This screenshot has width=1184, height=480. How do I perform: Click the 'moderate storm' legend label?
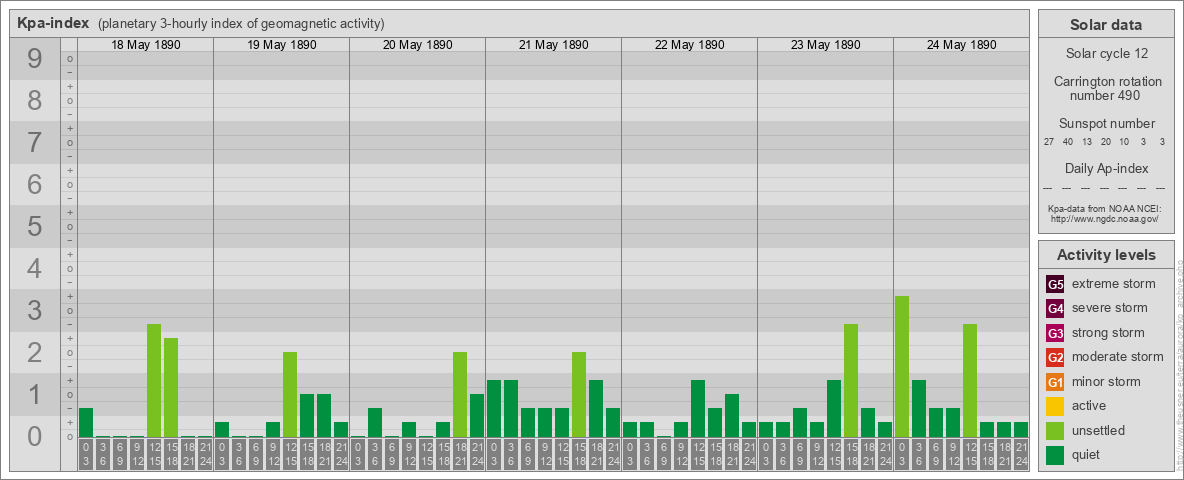tap(1118, 357)
